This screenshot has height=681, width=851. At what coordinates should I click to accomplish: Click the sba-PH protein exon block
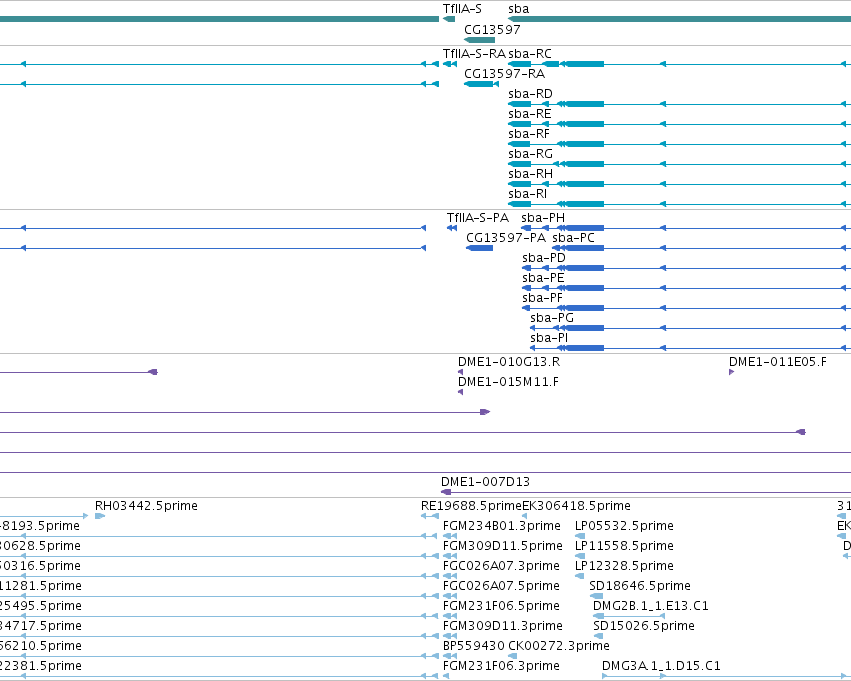585,228
